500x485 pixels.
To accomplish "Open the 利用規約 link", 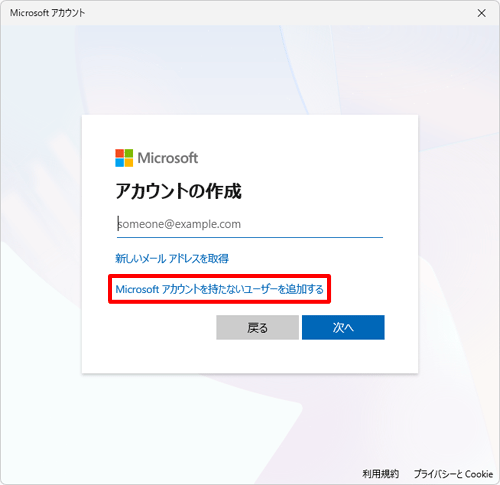I will (380, 474).
